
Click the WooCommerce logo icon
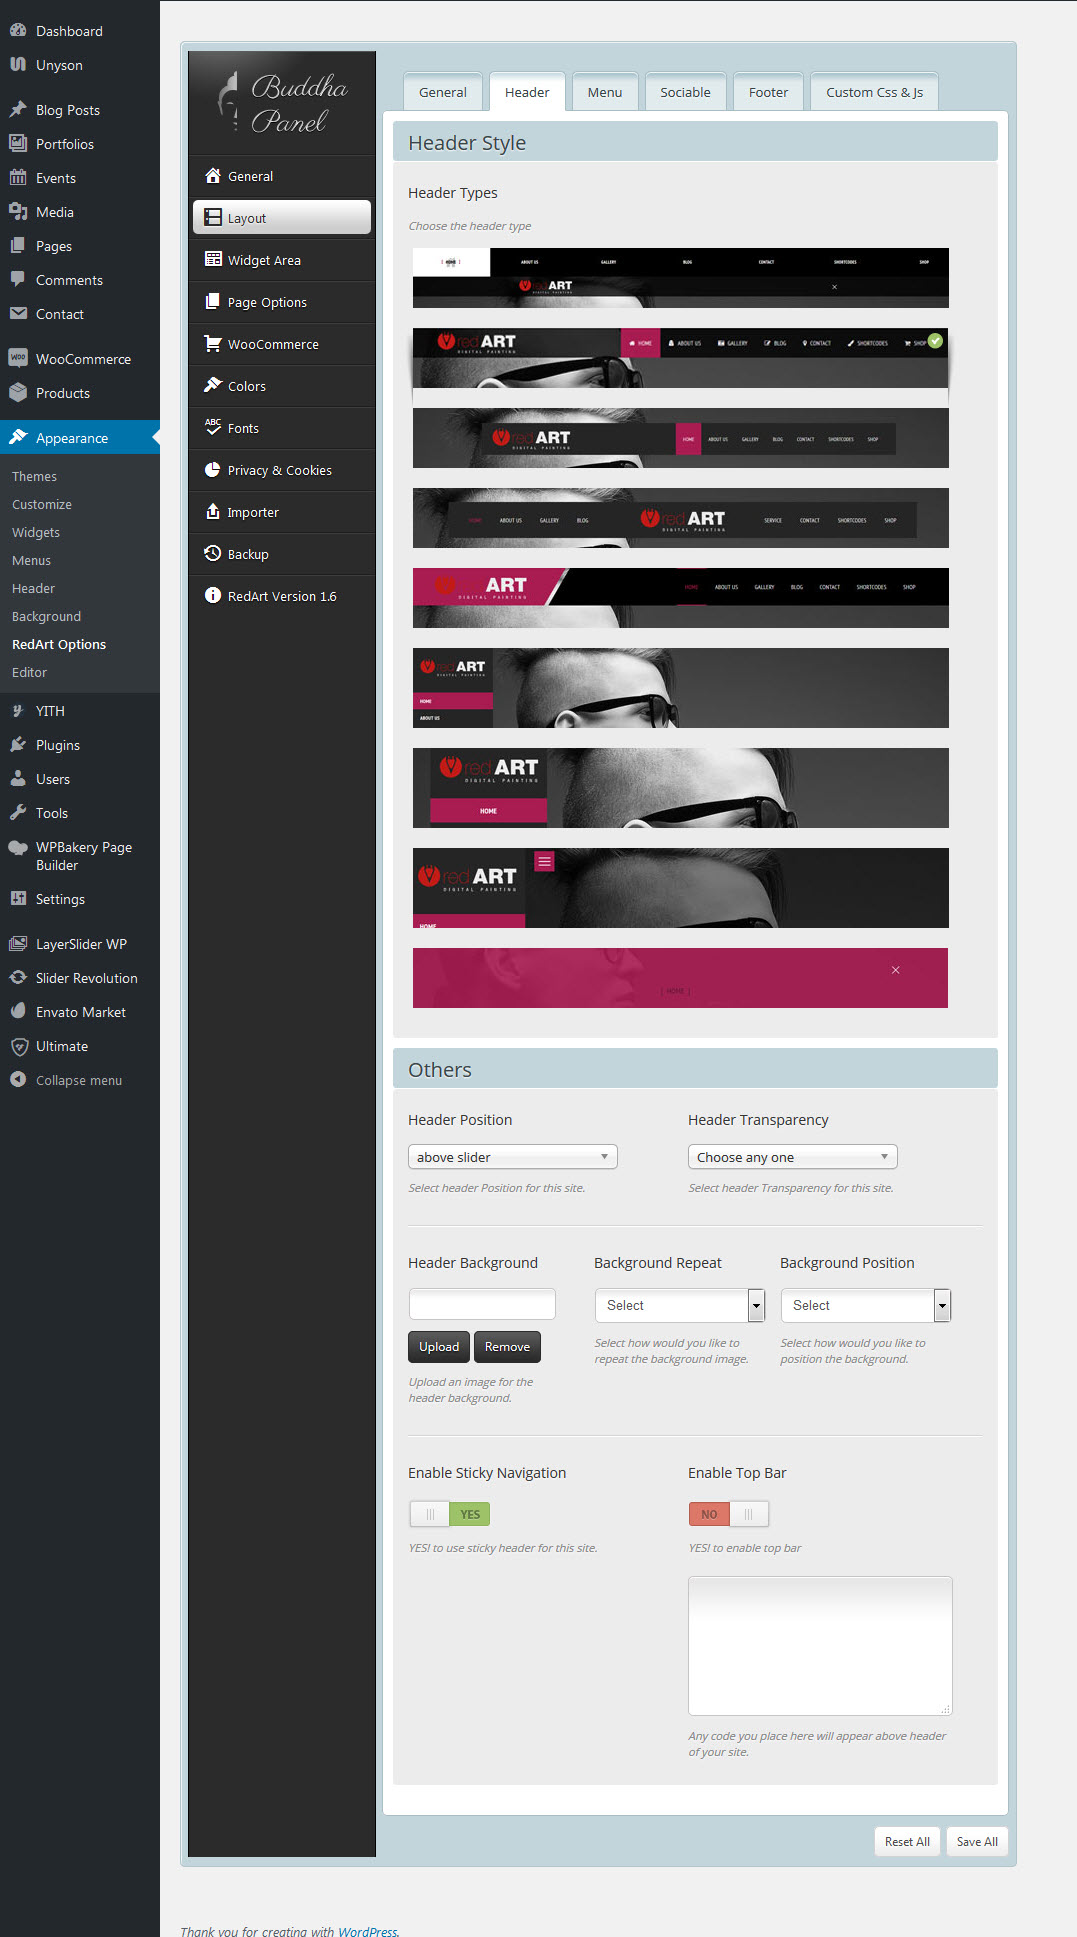(x=18, y=358)
